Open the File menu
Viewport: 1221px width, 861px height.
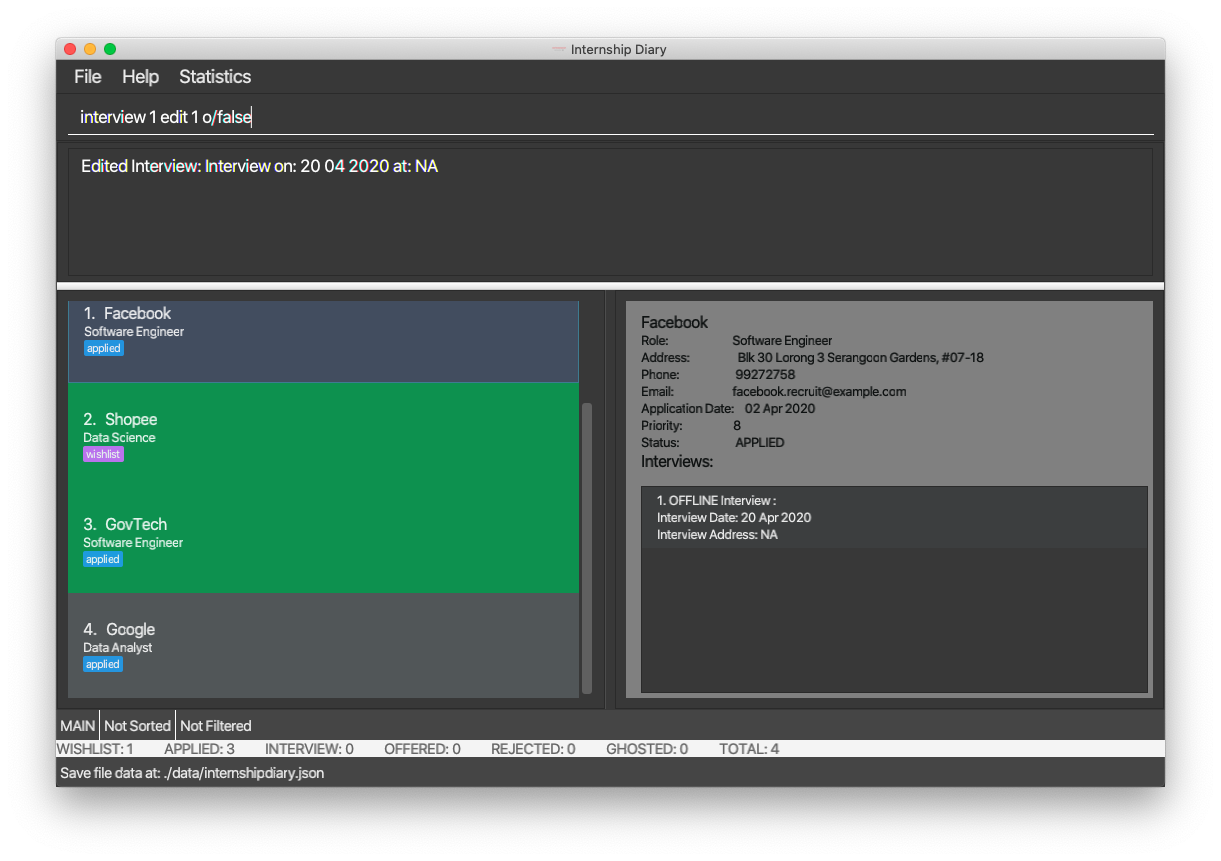pos(88,77)
